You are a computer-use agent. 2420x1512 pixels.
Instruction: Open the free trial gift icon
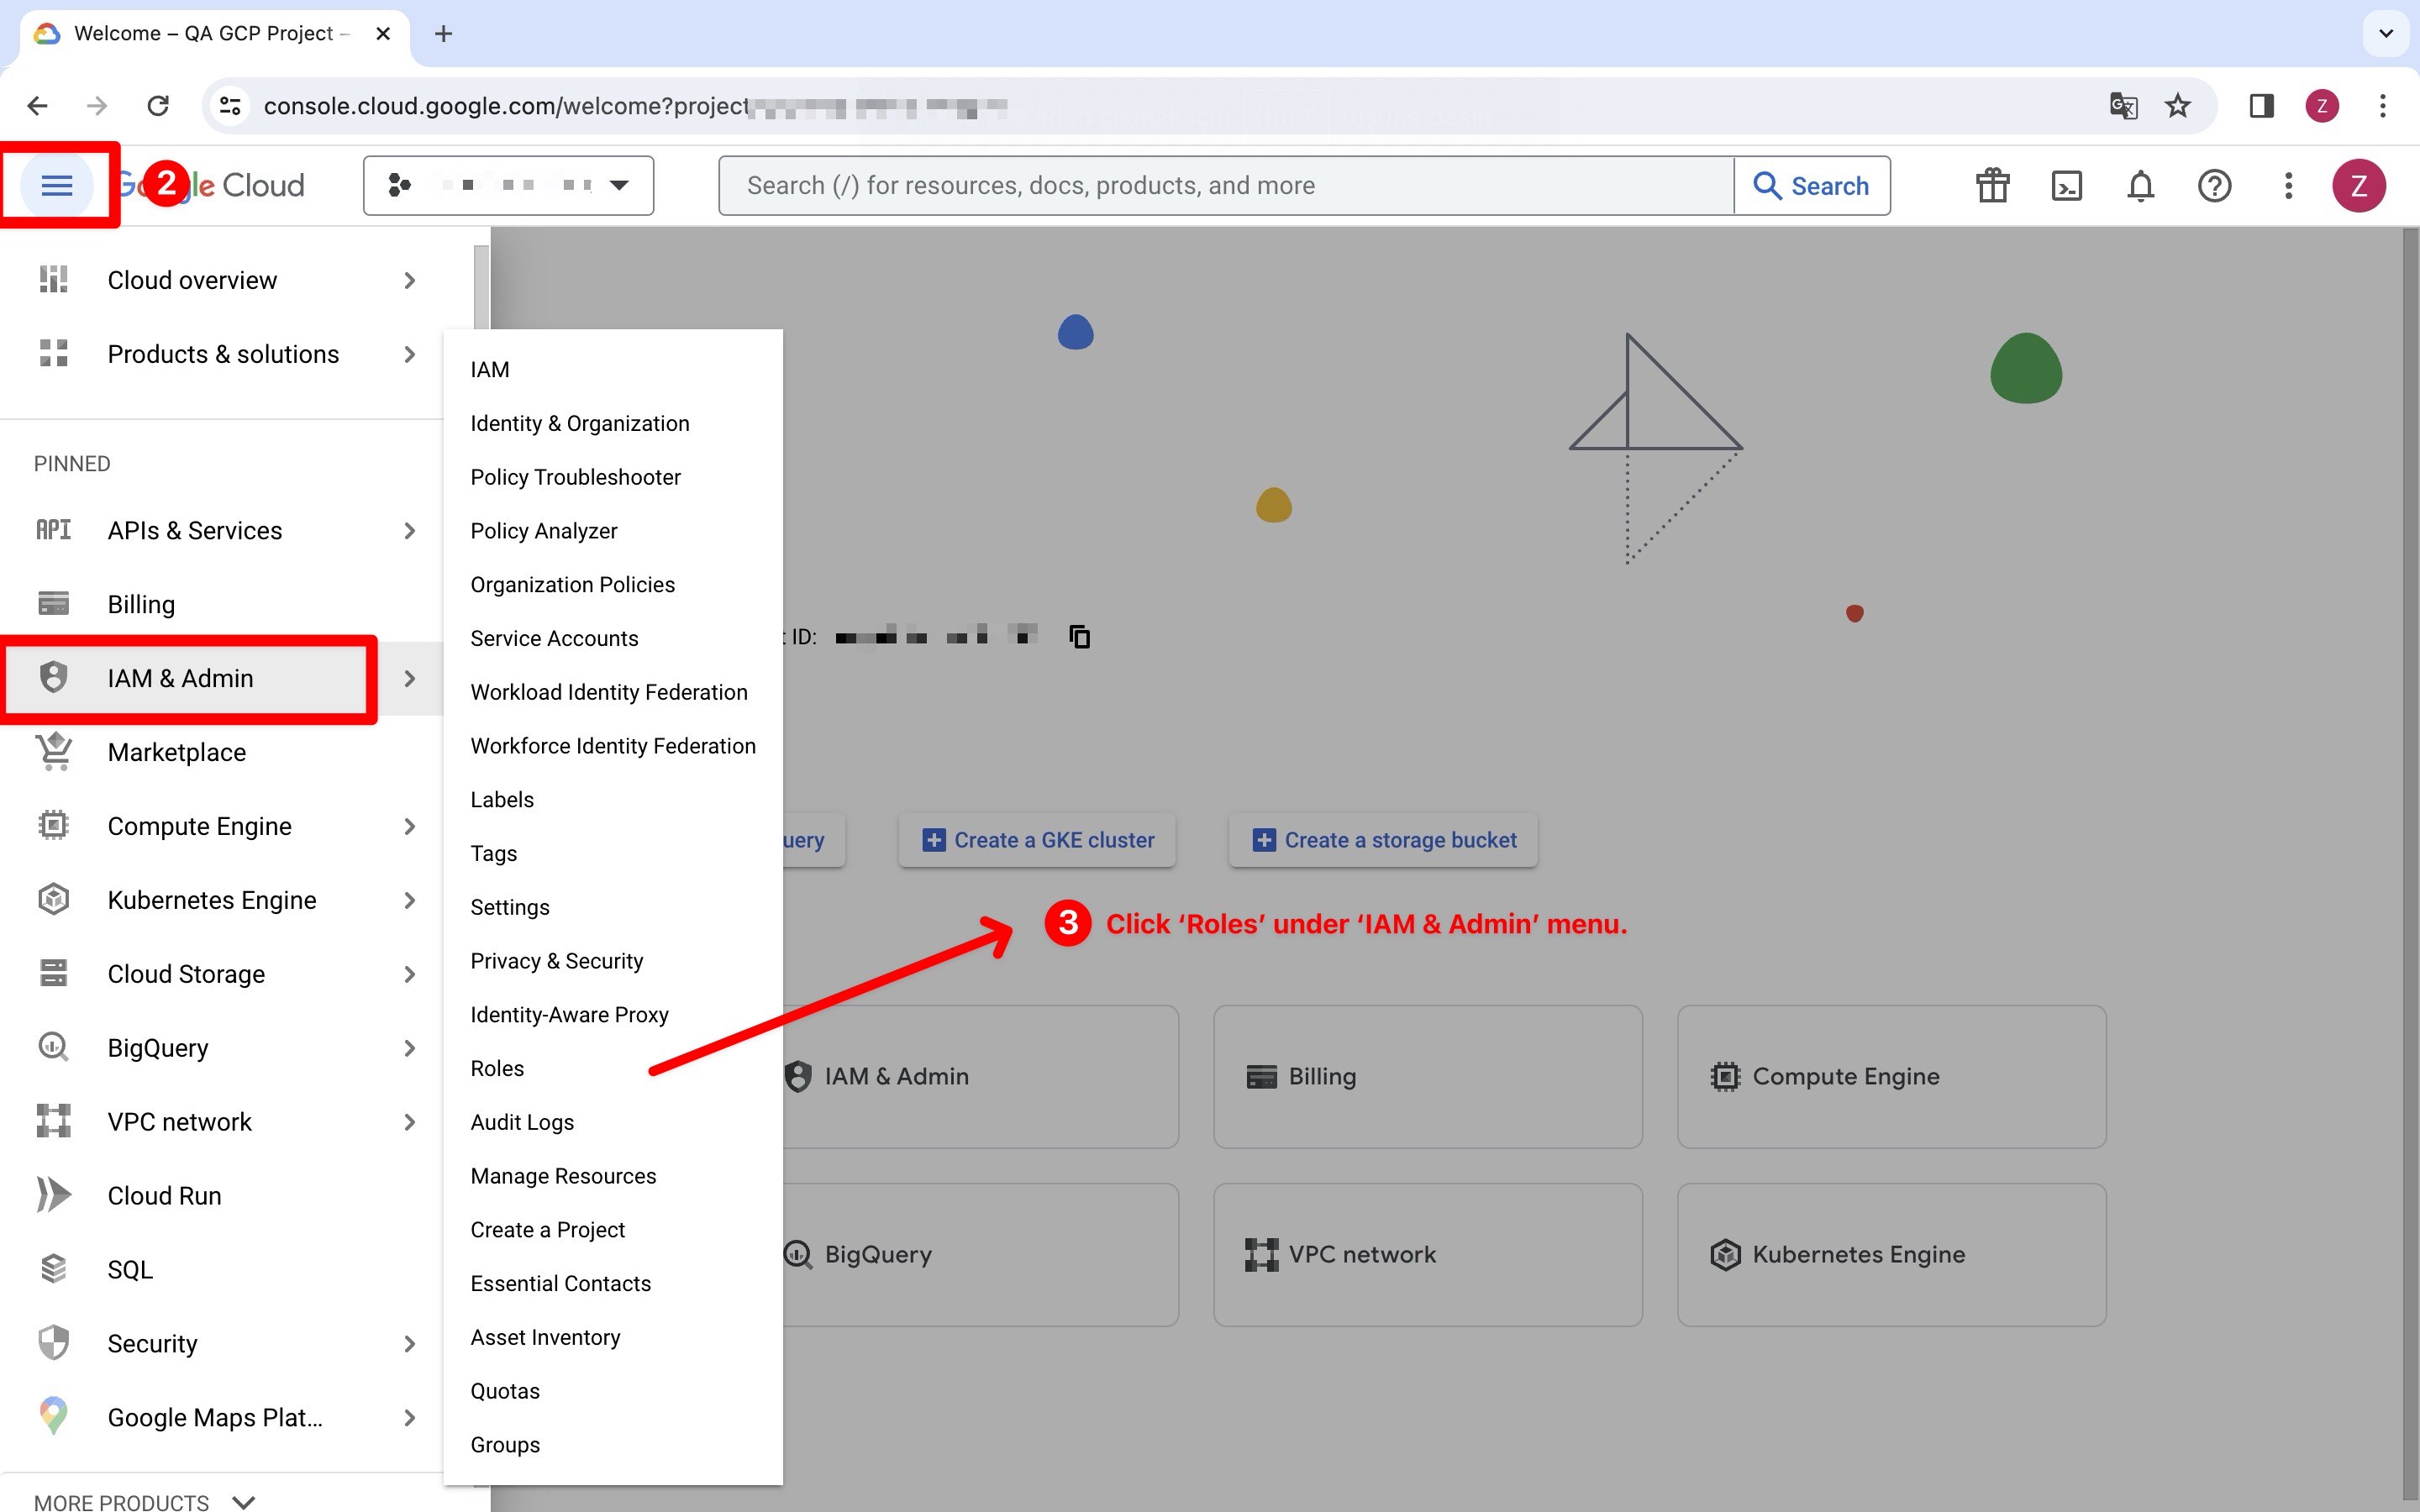[1992, 185]
